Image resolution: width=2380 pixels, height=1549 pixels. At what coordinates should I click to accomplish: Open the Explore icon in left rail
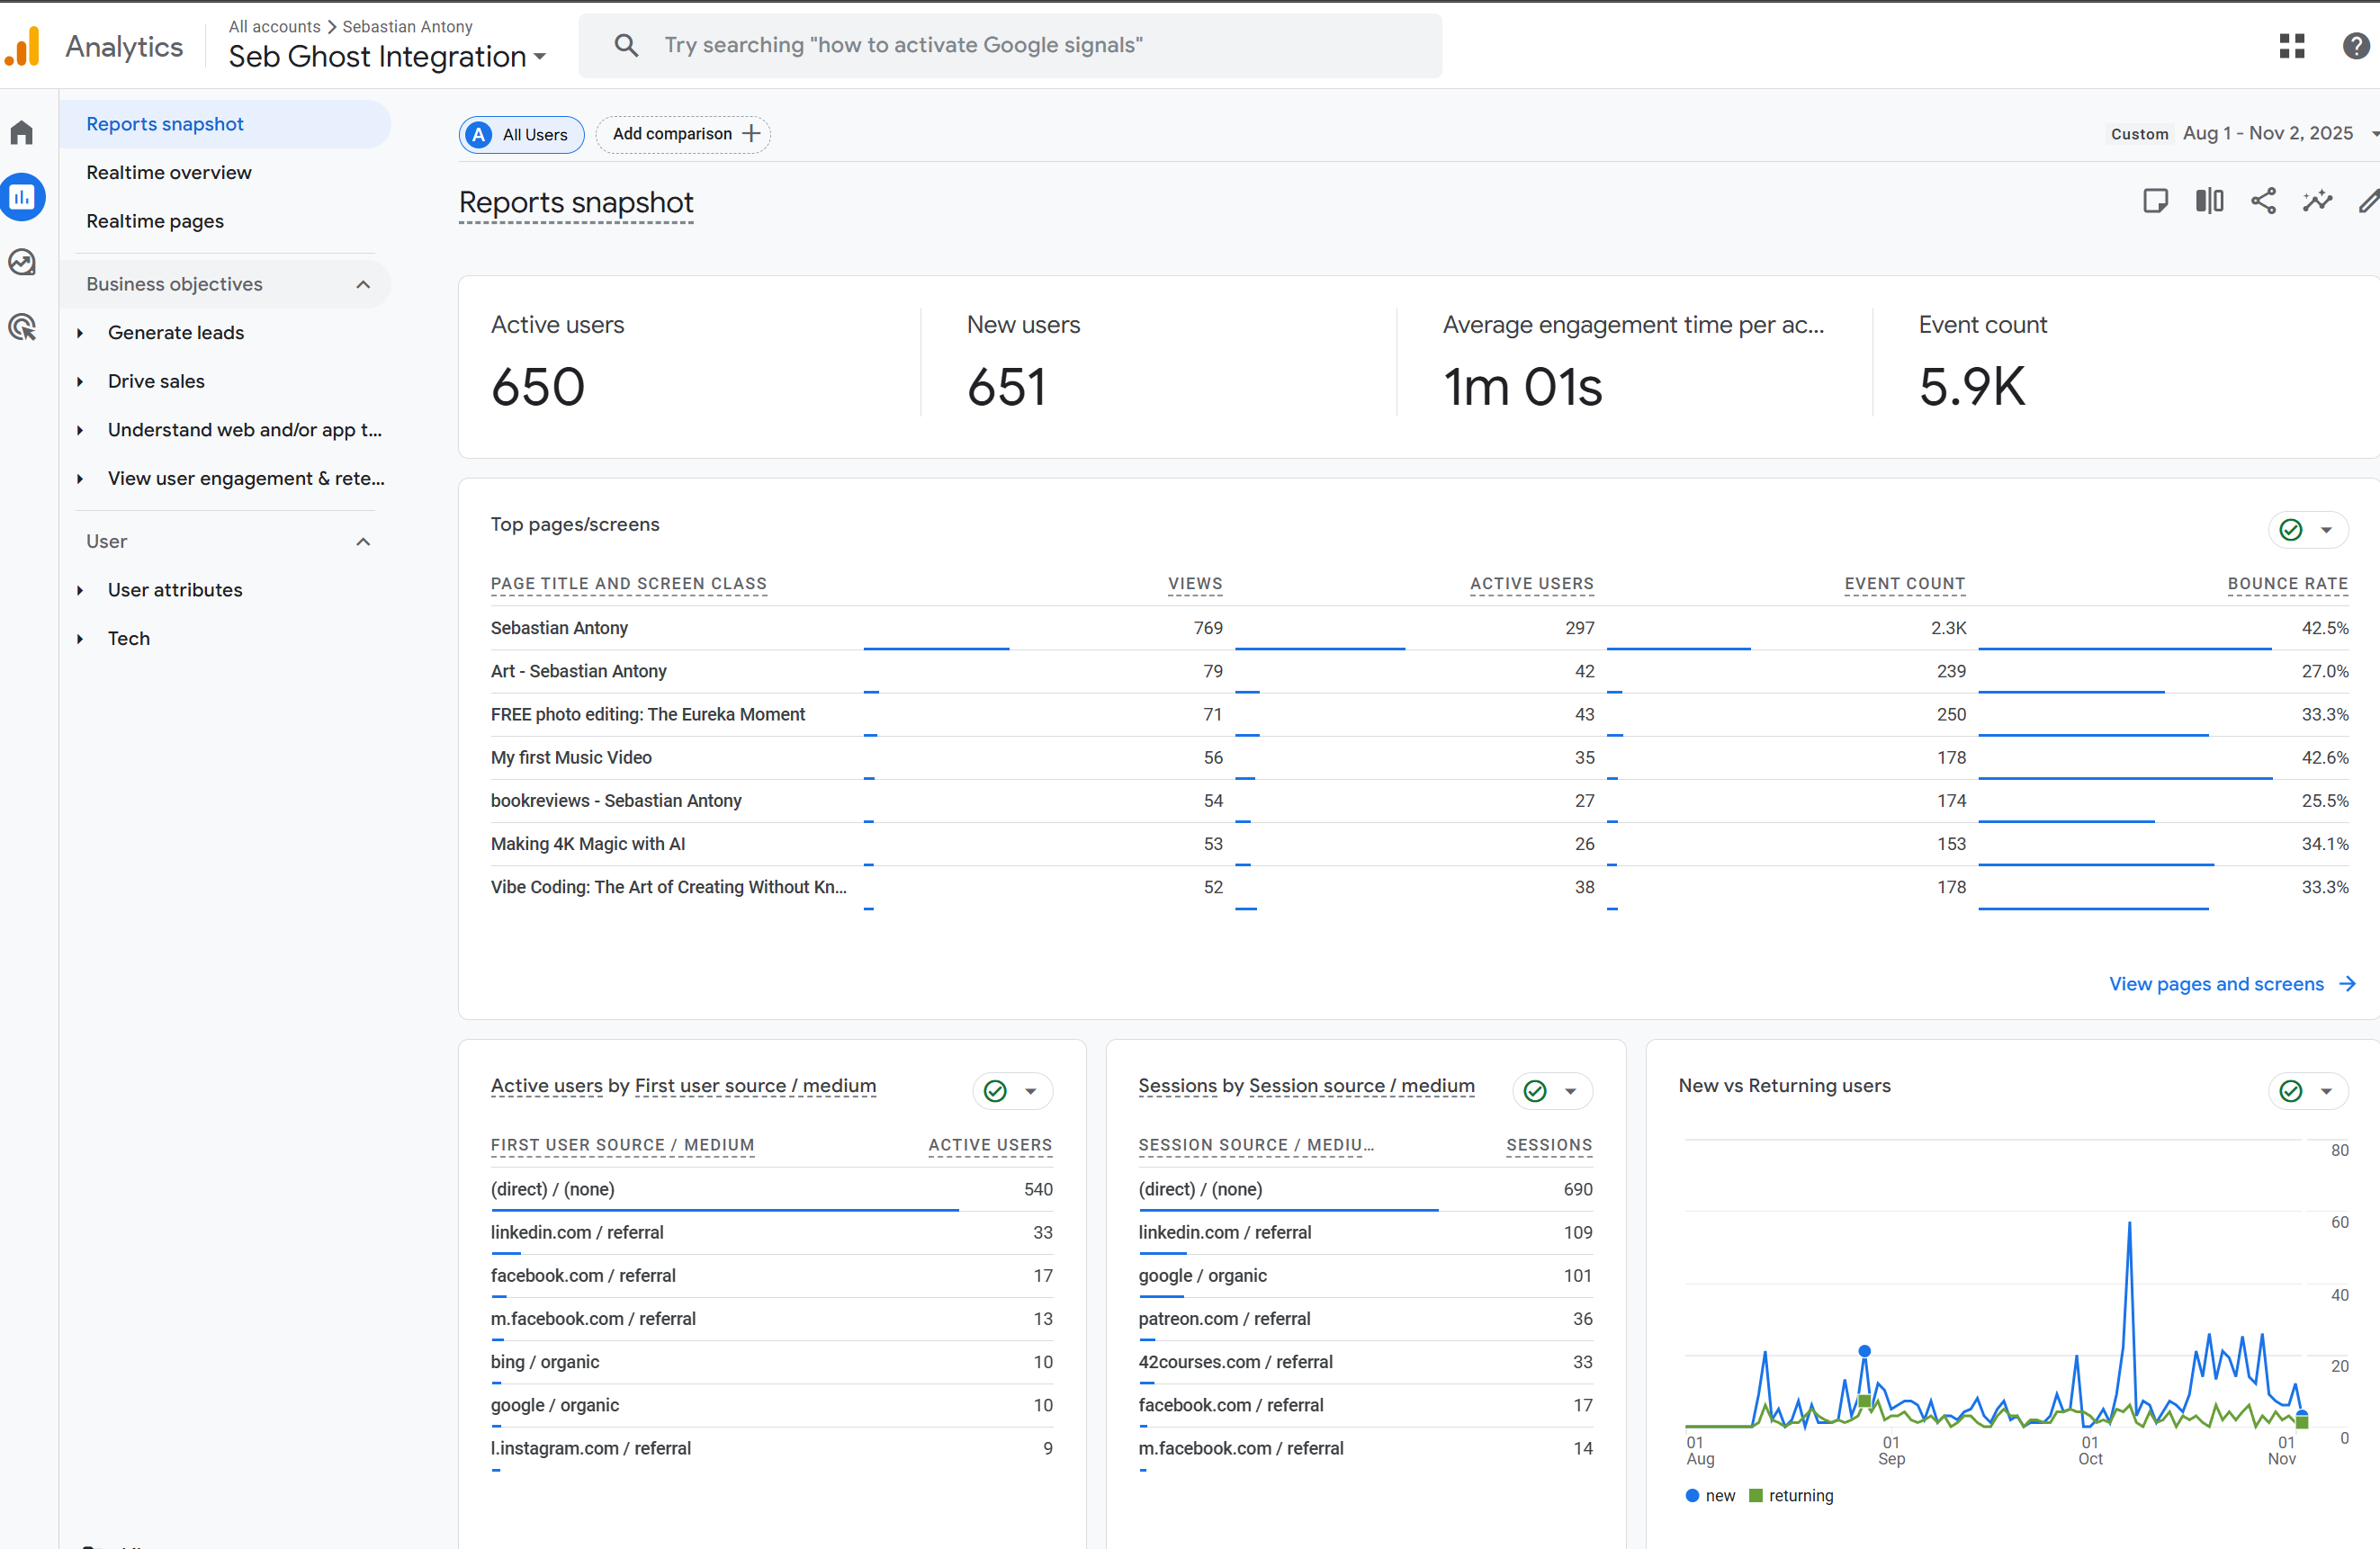pos(22,262)
